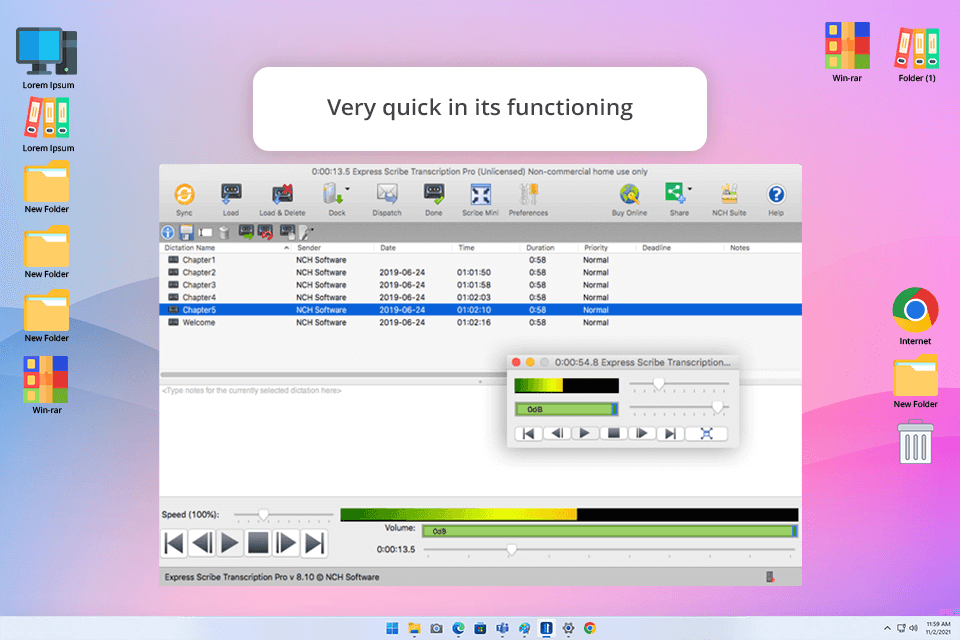
Task: Click rewind in Scribe Mini window
Action: (557, 434)
